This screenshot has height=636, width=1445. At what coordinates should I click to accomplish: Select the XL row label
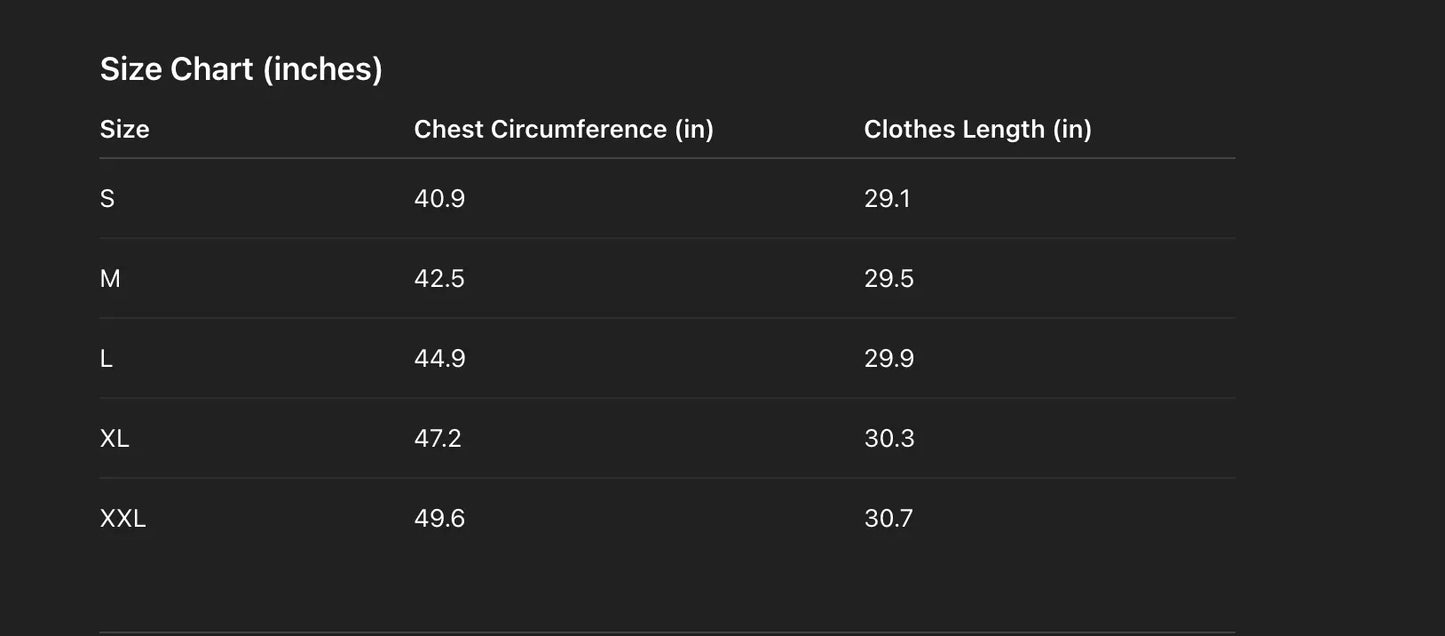pos(115,438)
